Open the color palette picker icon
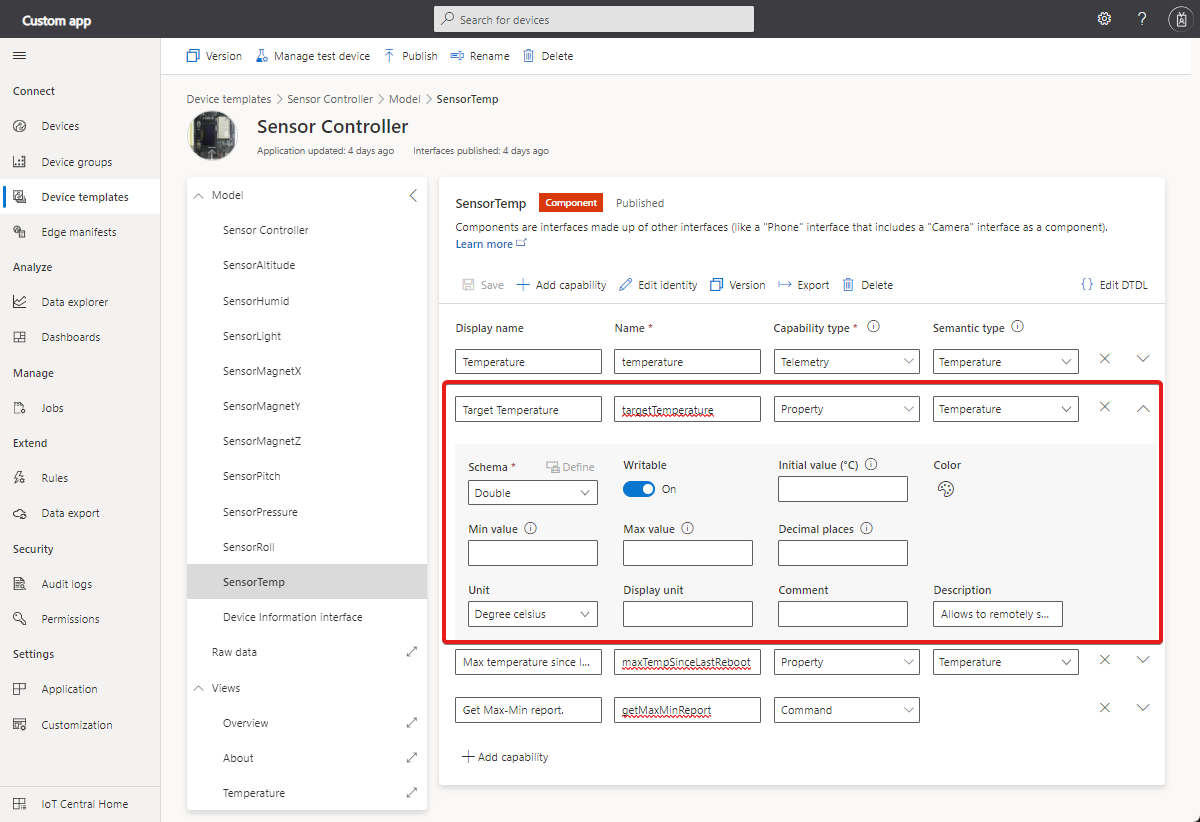Screen dimensions: 1200x822 click(x=946, y=489)
